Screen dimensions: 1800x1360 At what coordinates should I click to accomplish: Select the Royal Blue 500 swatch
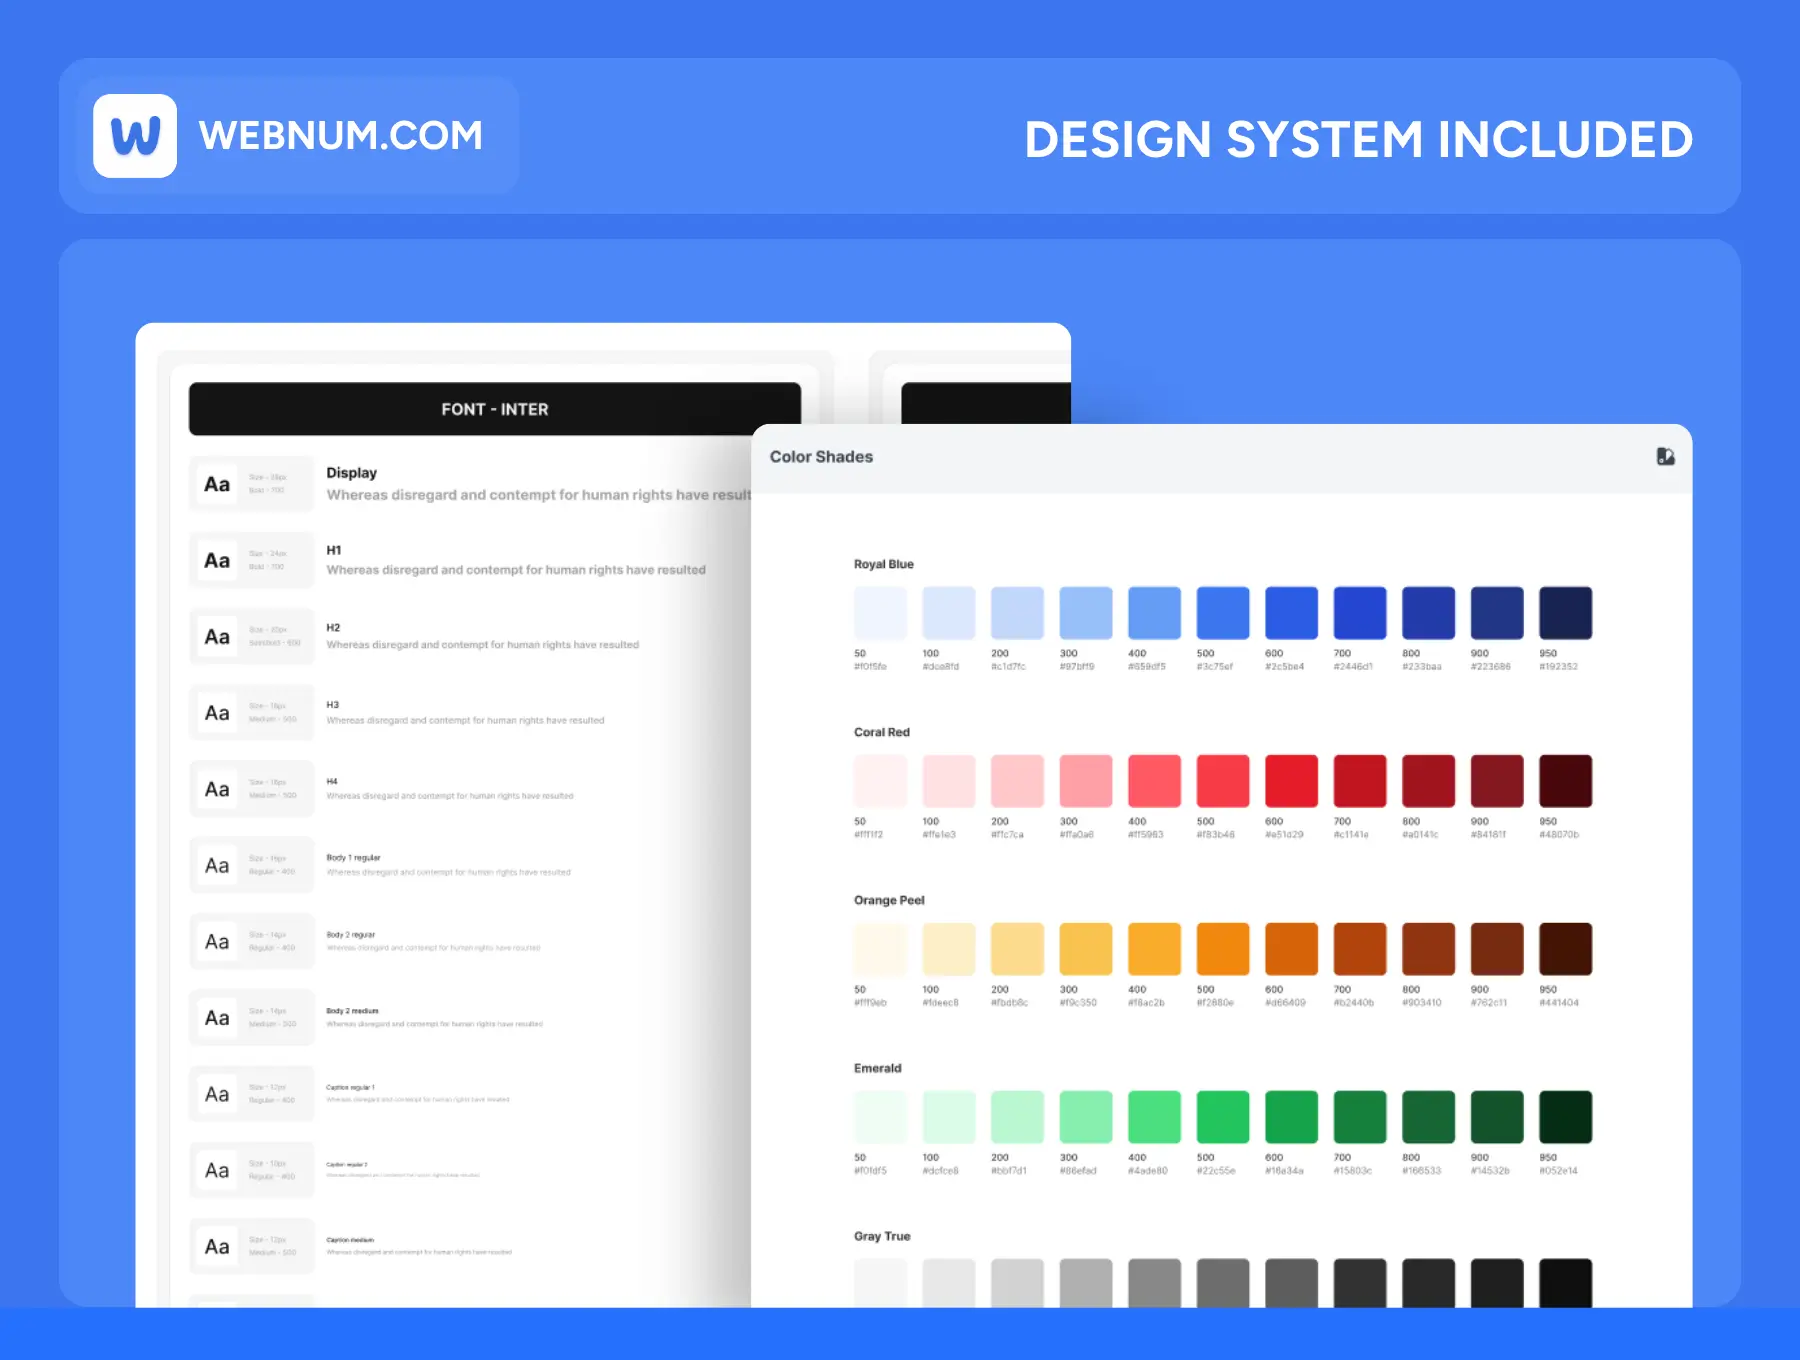[1223, 611]
